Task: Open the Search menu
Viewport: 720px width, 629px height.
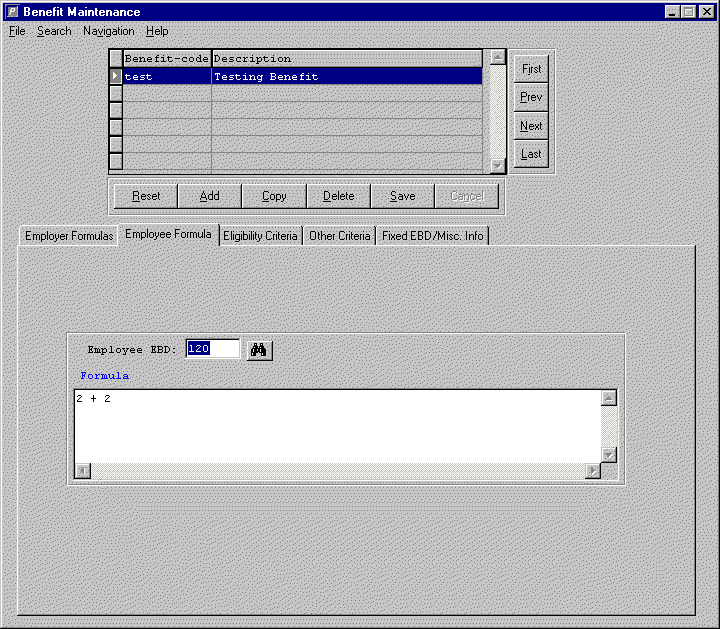Action: pos(54,31)
